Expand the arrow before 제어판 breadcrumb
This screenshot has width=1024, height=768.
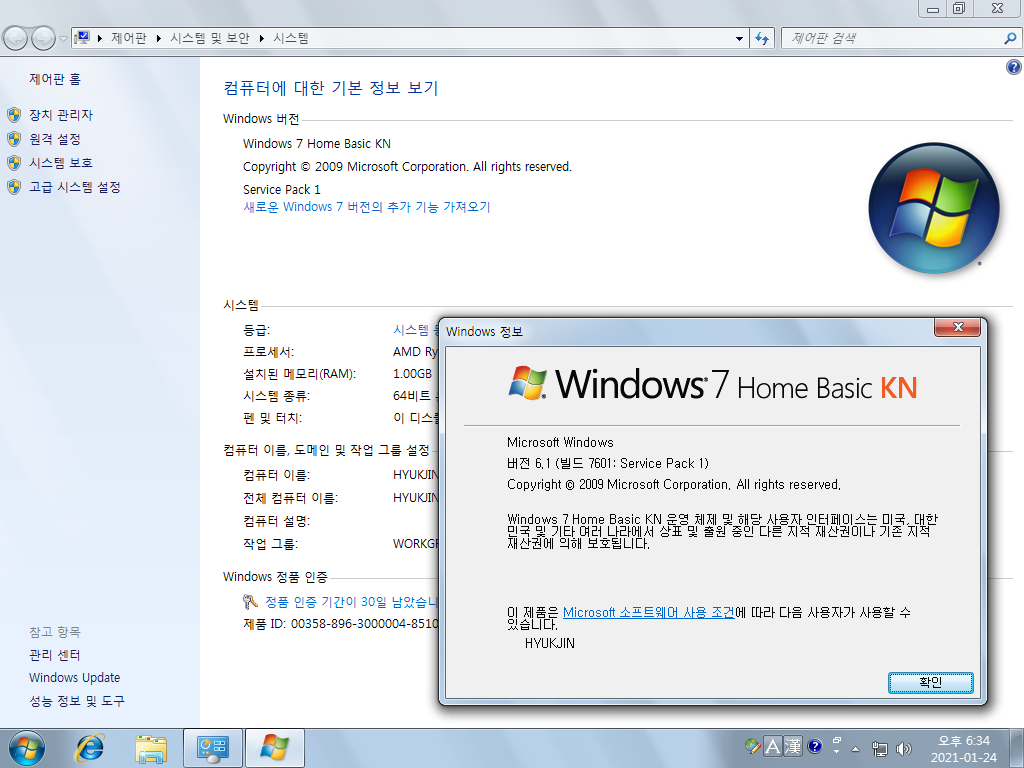(100, 39)
